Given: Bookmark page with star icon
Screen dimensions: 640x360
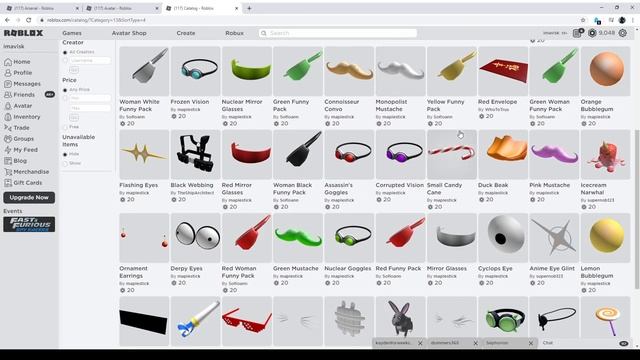Looking at the screenshot, I should tap(583, 20).
